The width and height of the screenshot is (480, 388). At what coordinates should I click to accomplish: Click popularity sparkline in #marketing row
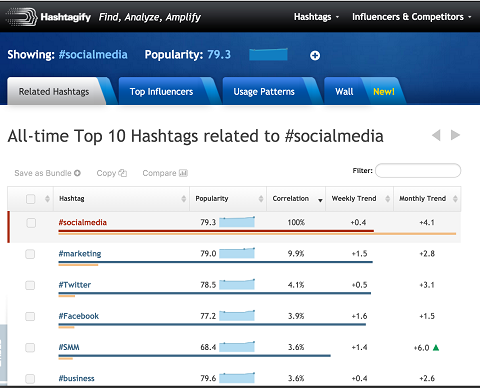(237, 253)
